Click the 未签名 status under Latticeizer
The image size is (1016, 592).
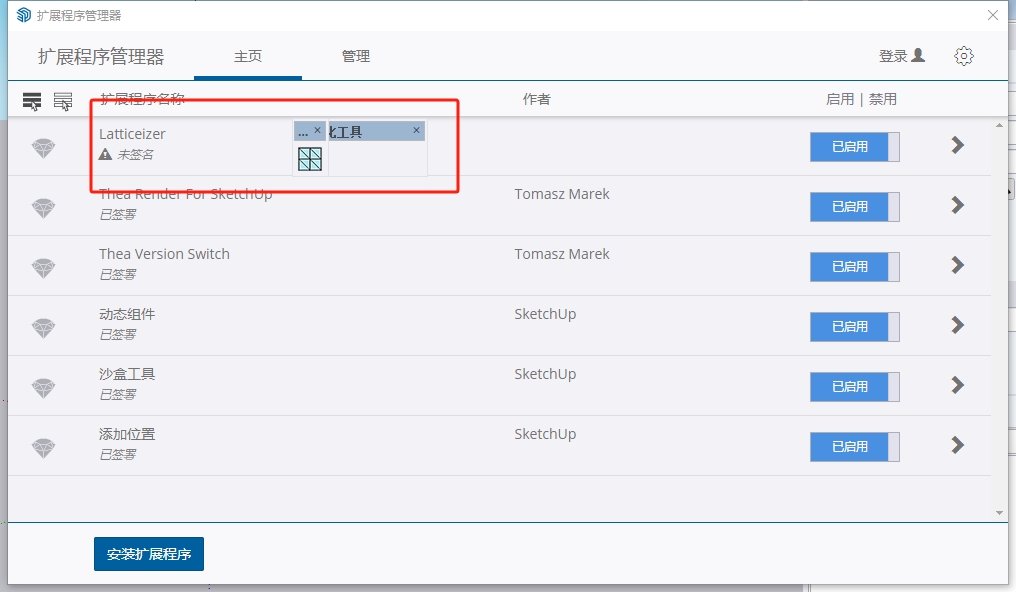[135, 154]
